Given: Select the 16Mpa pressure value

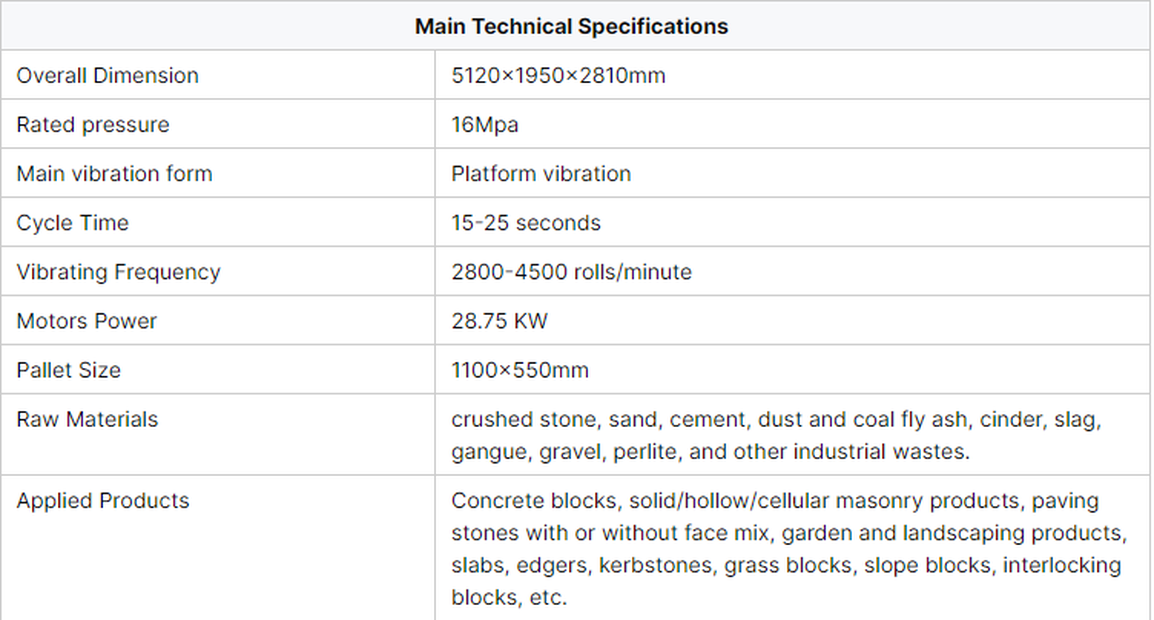Looking at the screenshot, I should (x=485, y=125).
